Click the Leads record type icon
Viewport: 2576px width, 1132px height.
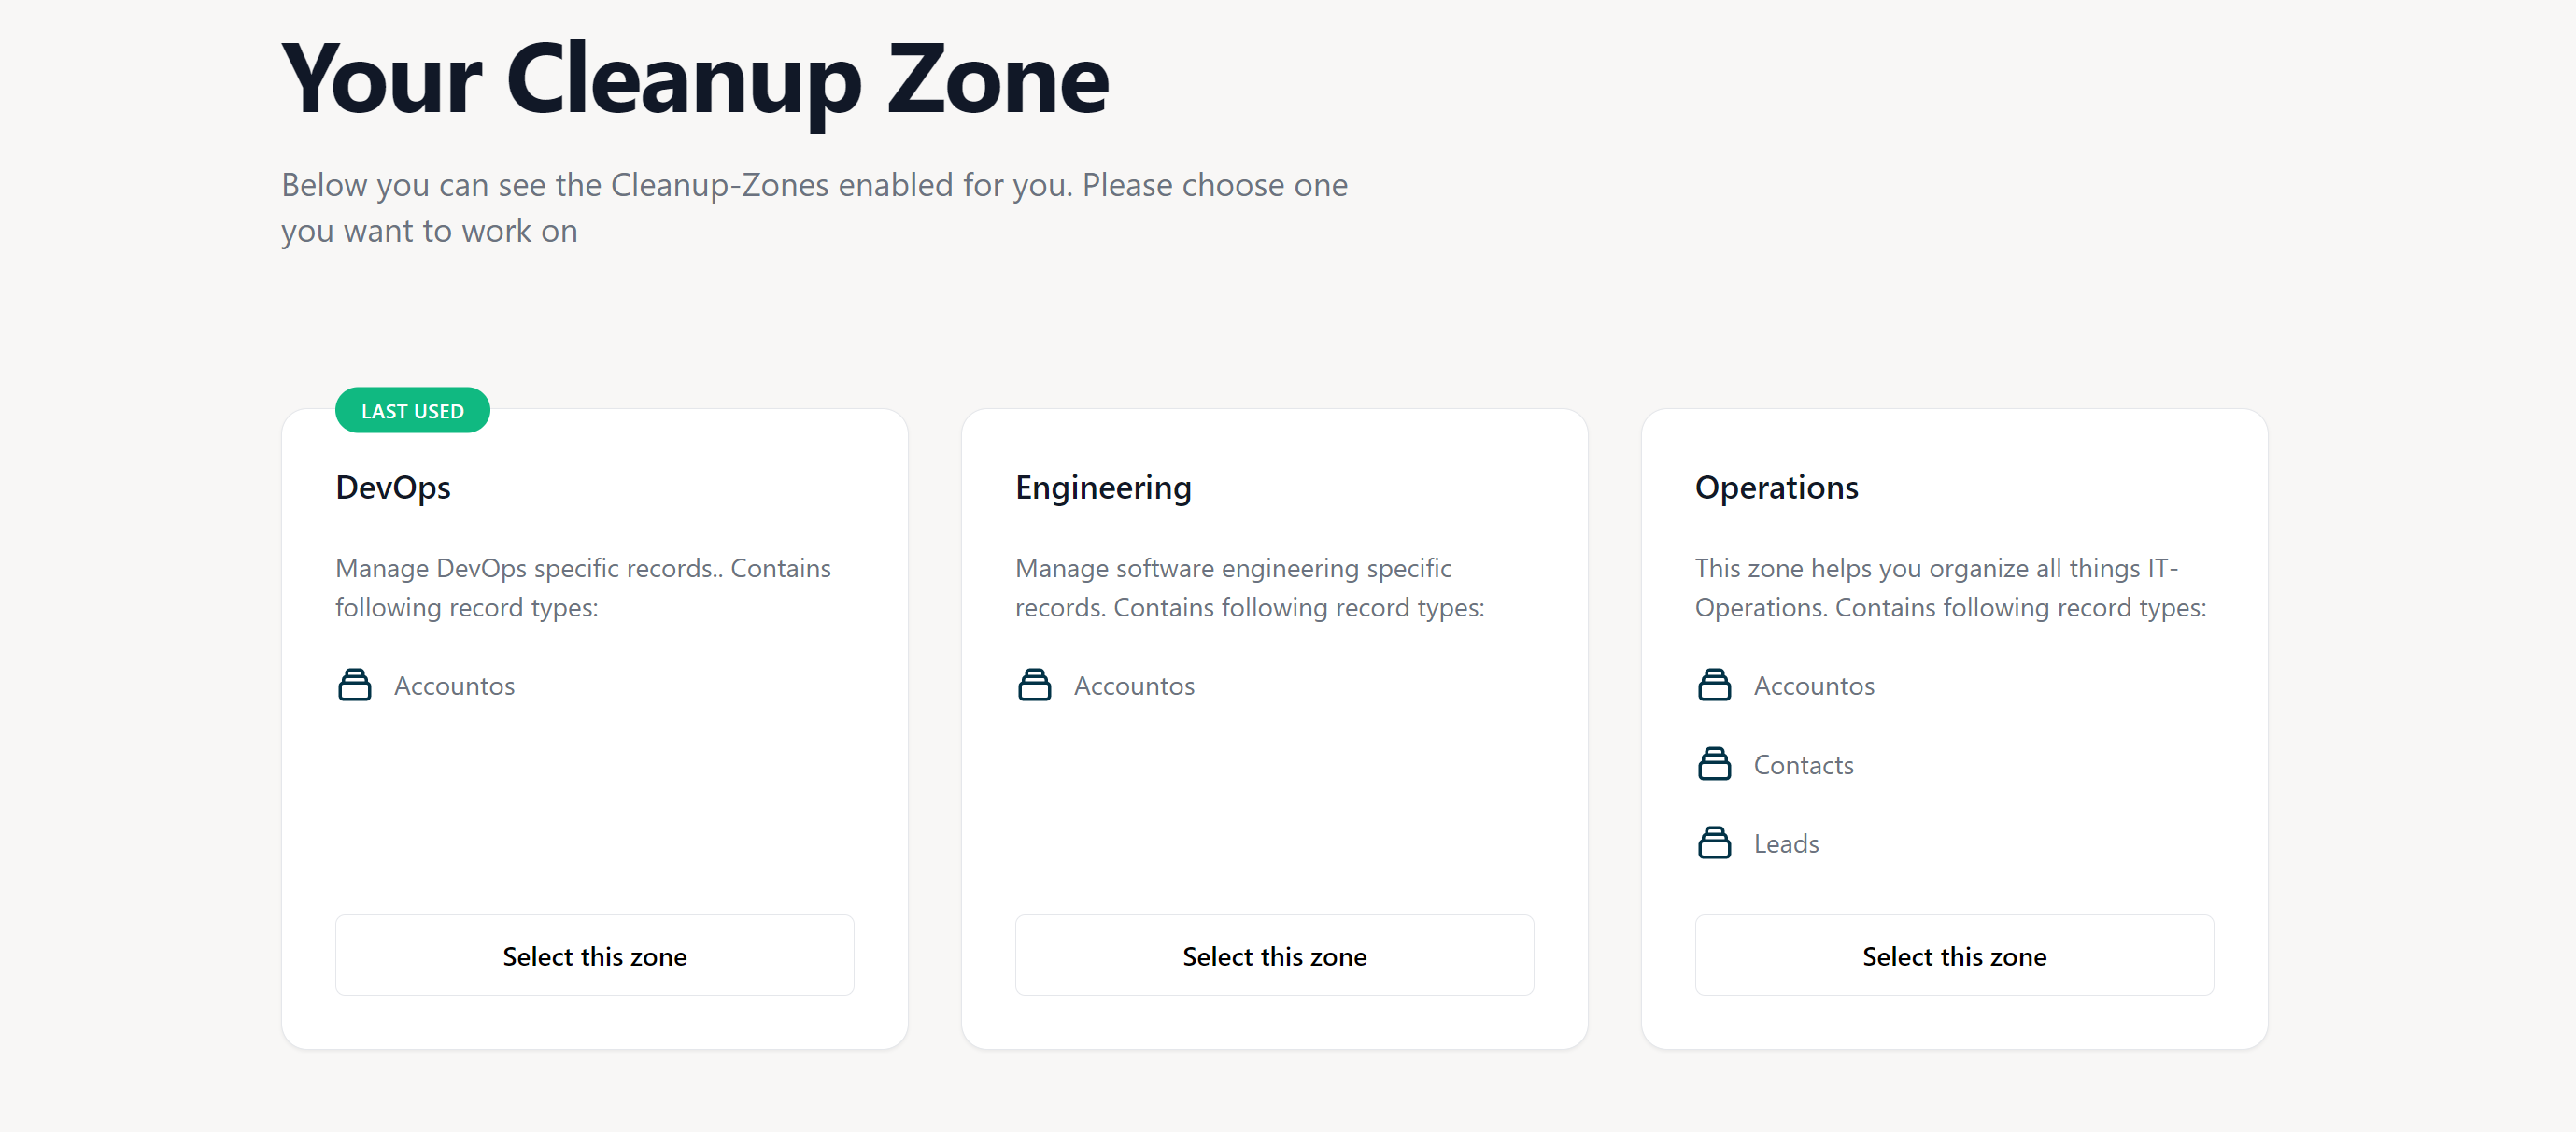click(1714, 843)
